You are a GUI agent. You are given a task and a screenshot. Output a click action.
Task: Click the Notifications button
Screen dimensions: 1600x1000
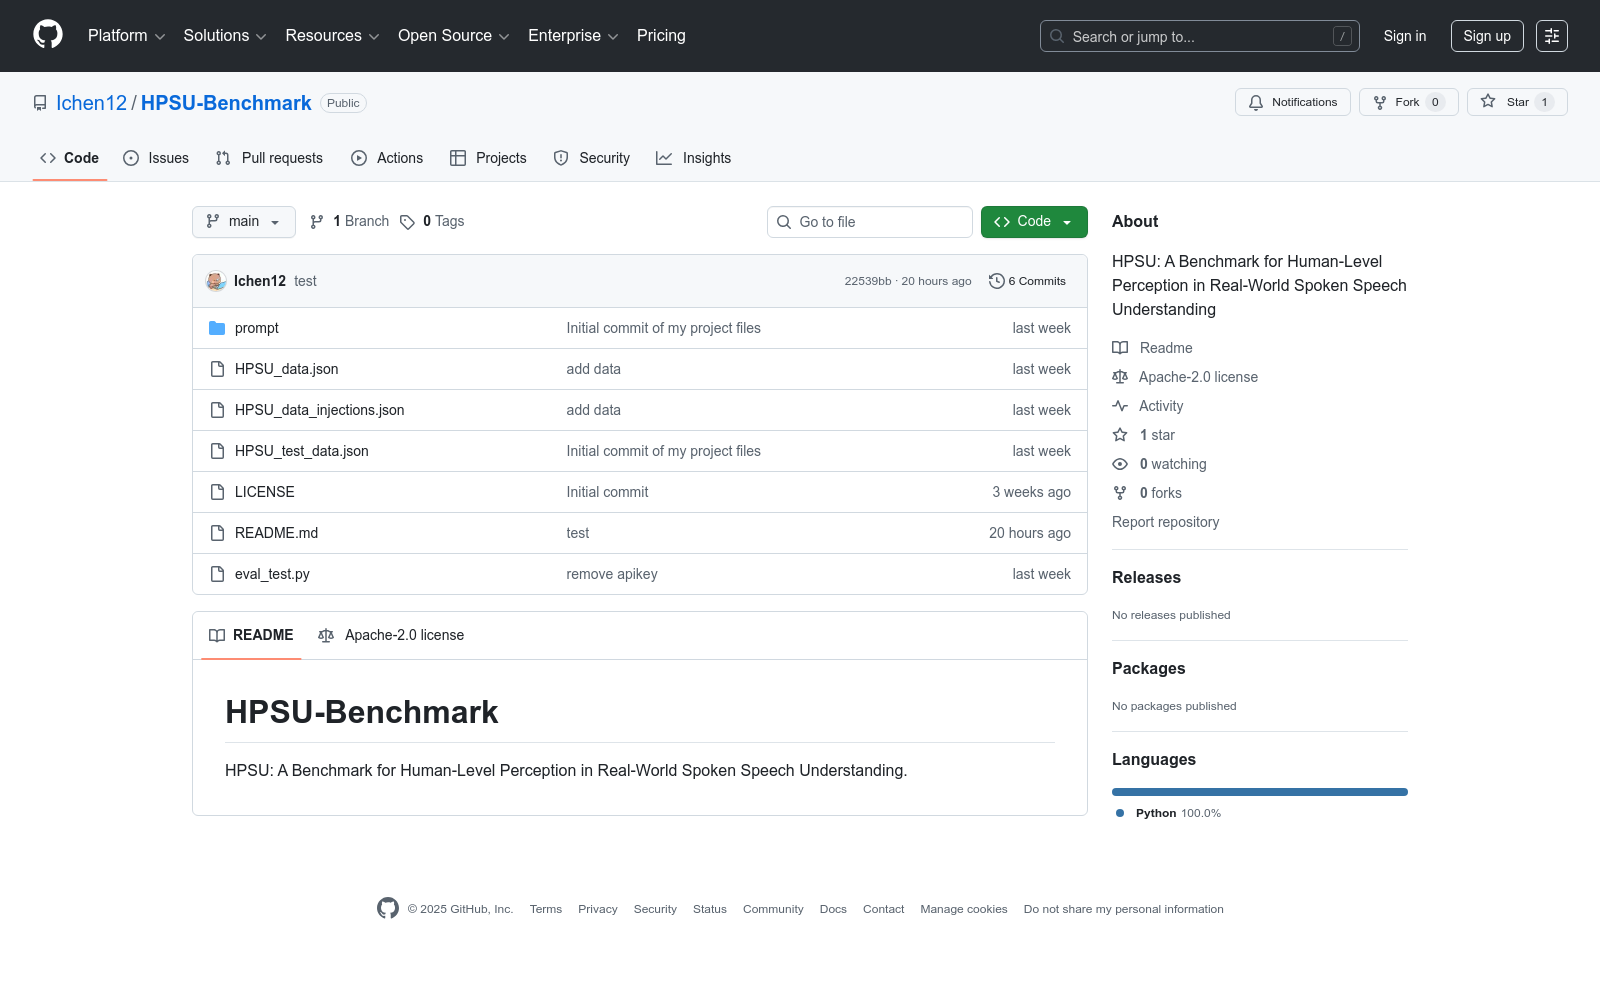1293,102
